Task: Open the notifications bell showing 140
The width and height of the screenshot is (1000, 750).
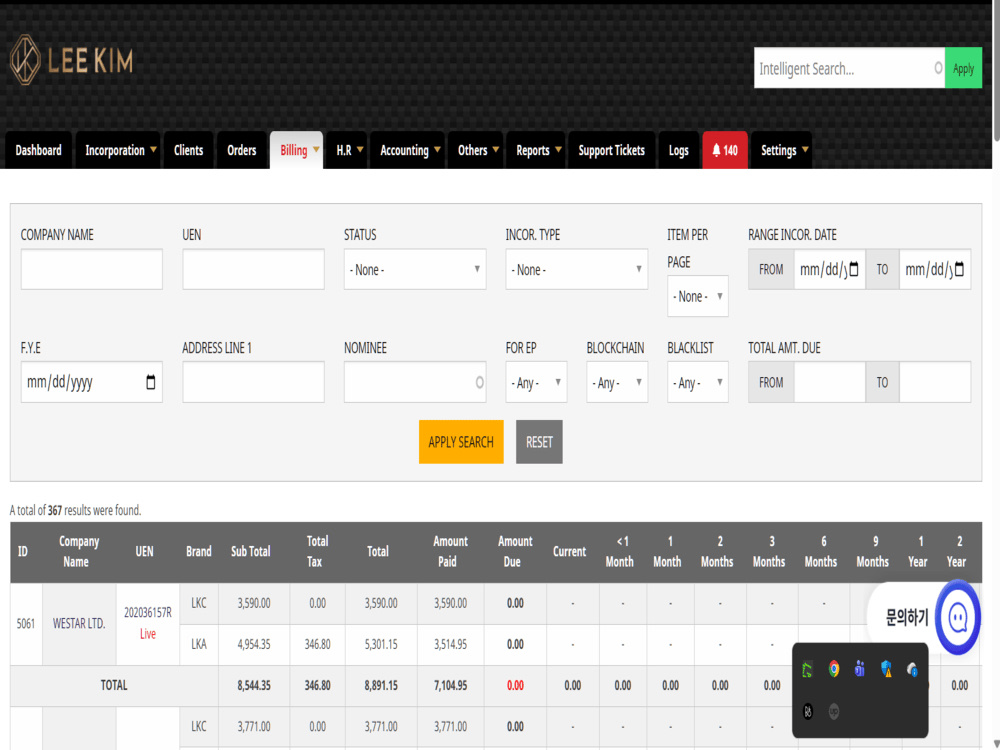Action: 724,151
